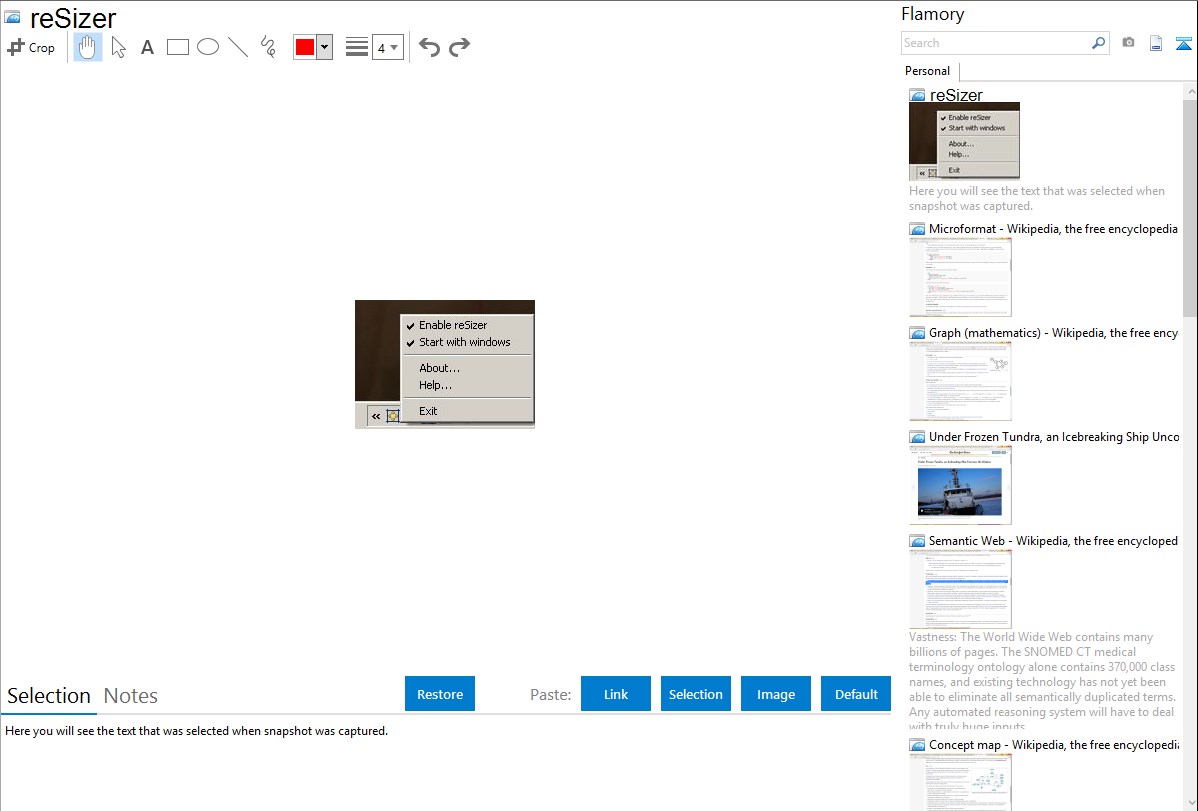
Task: Click the blue collapse panel icon
Action: coord(1183,43)
